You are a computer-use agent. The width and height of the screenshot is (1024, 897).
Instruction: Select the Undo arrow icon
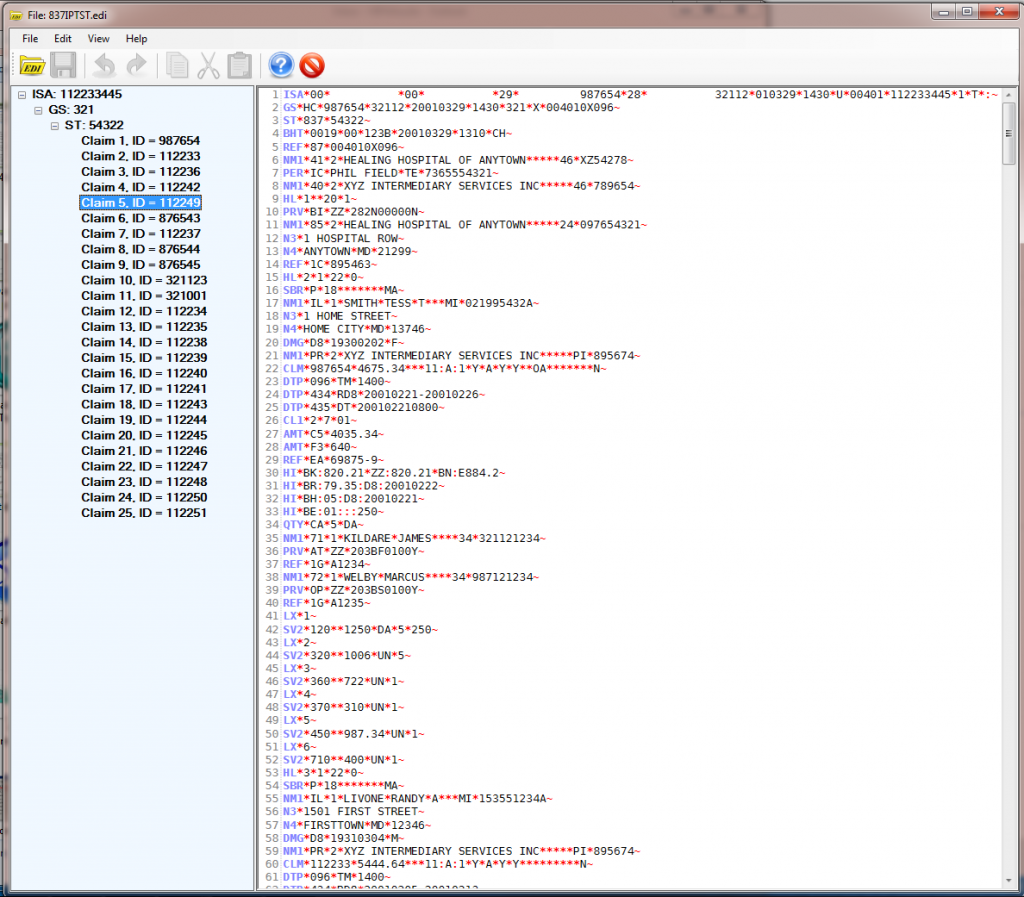coord(105,65)
